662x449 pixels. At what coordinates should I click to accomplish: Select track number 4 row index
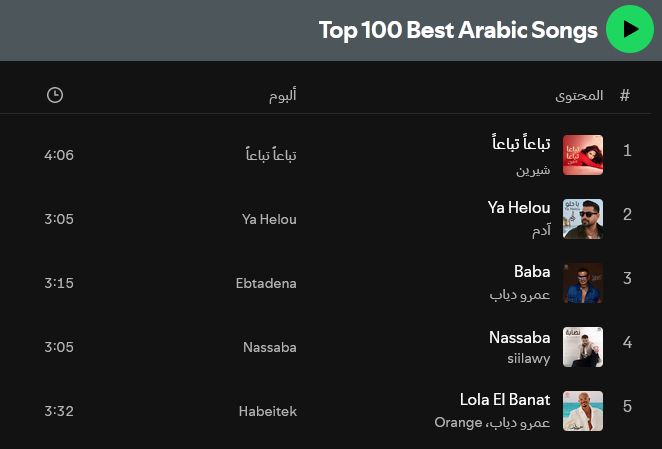click(x=627, y=342)
